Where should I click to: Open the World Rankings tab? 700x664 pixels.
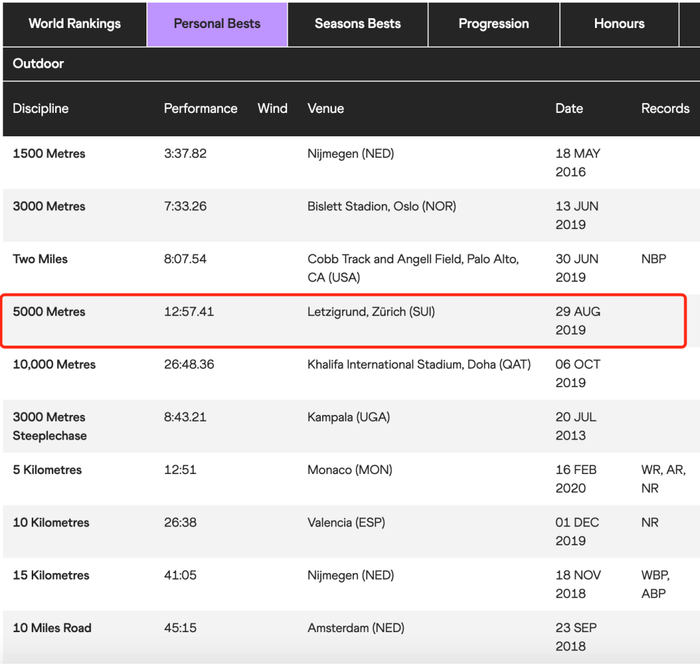click(74, 24)
